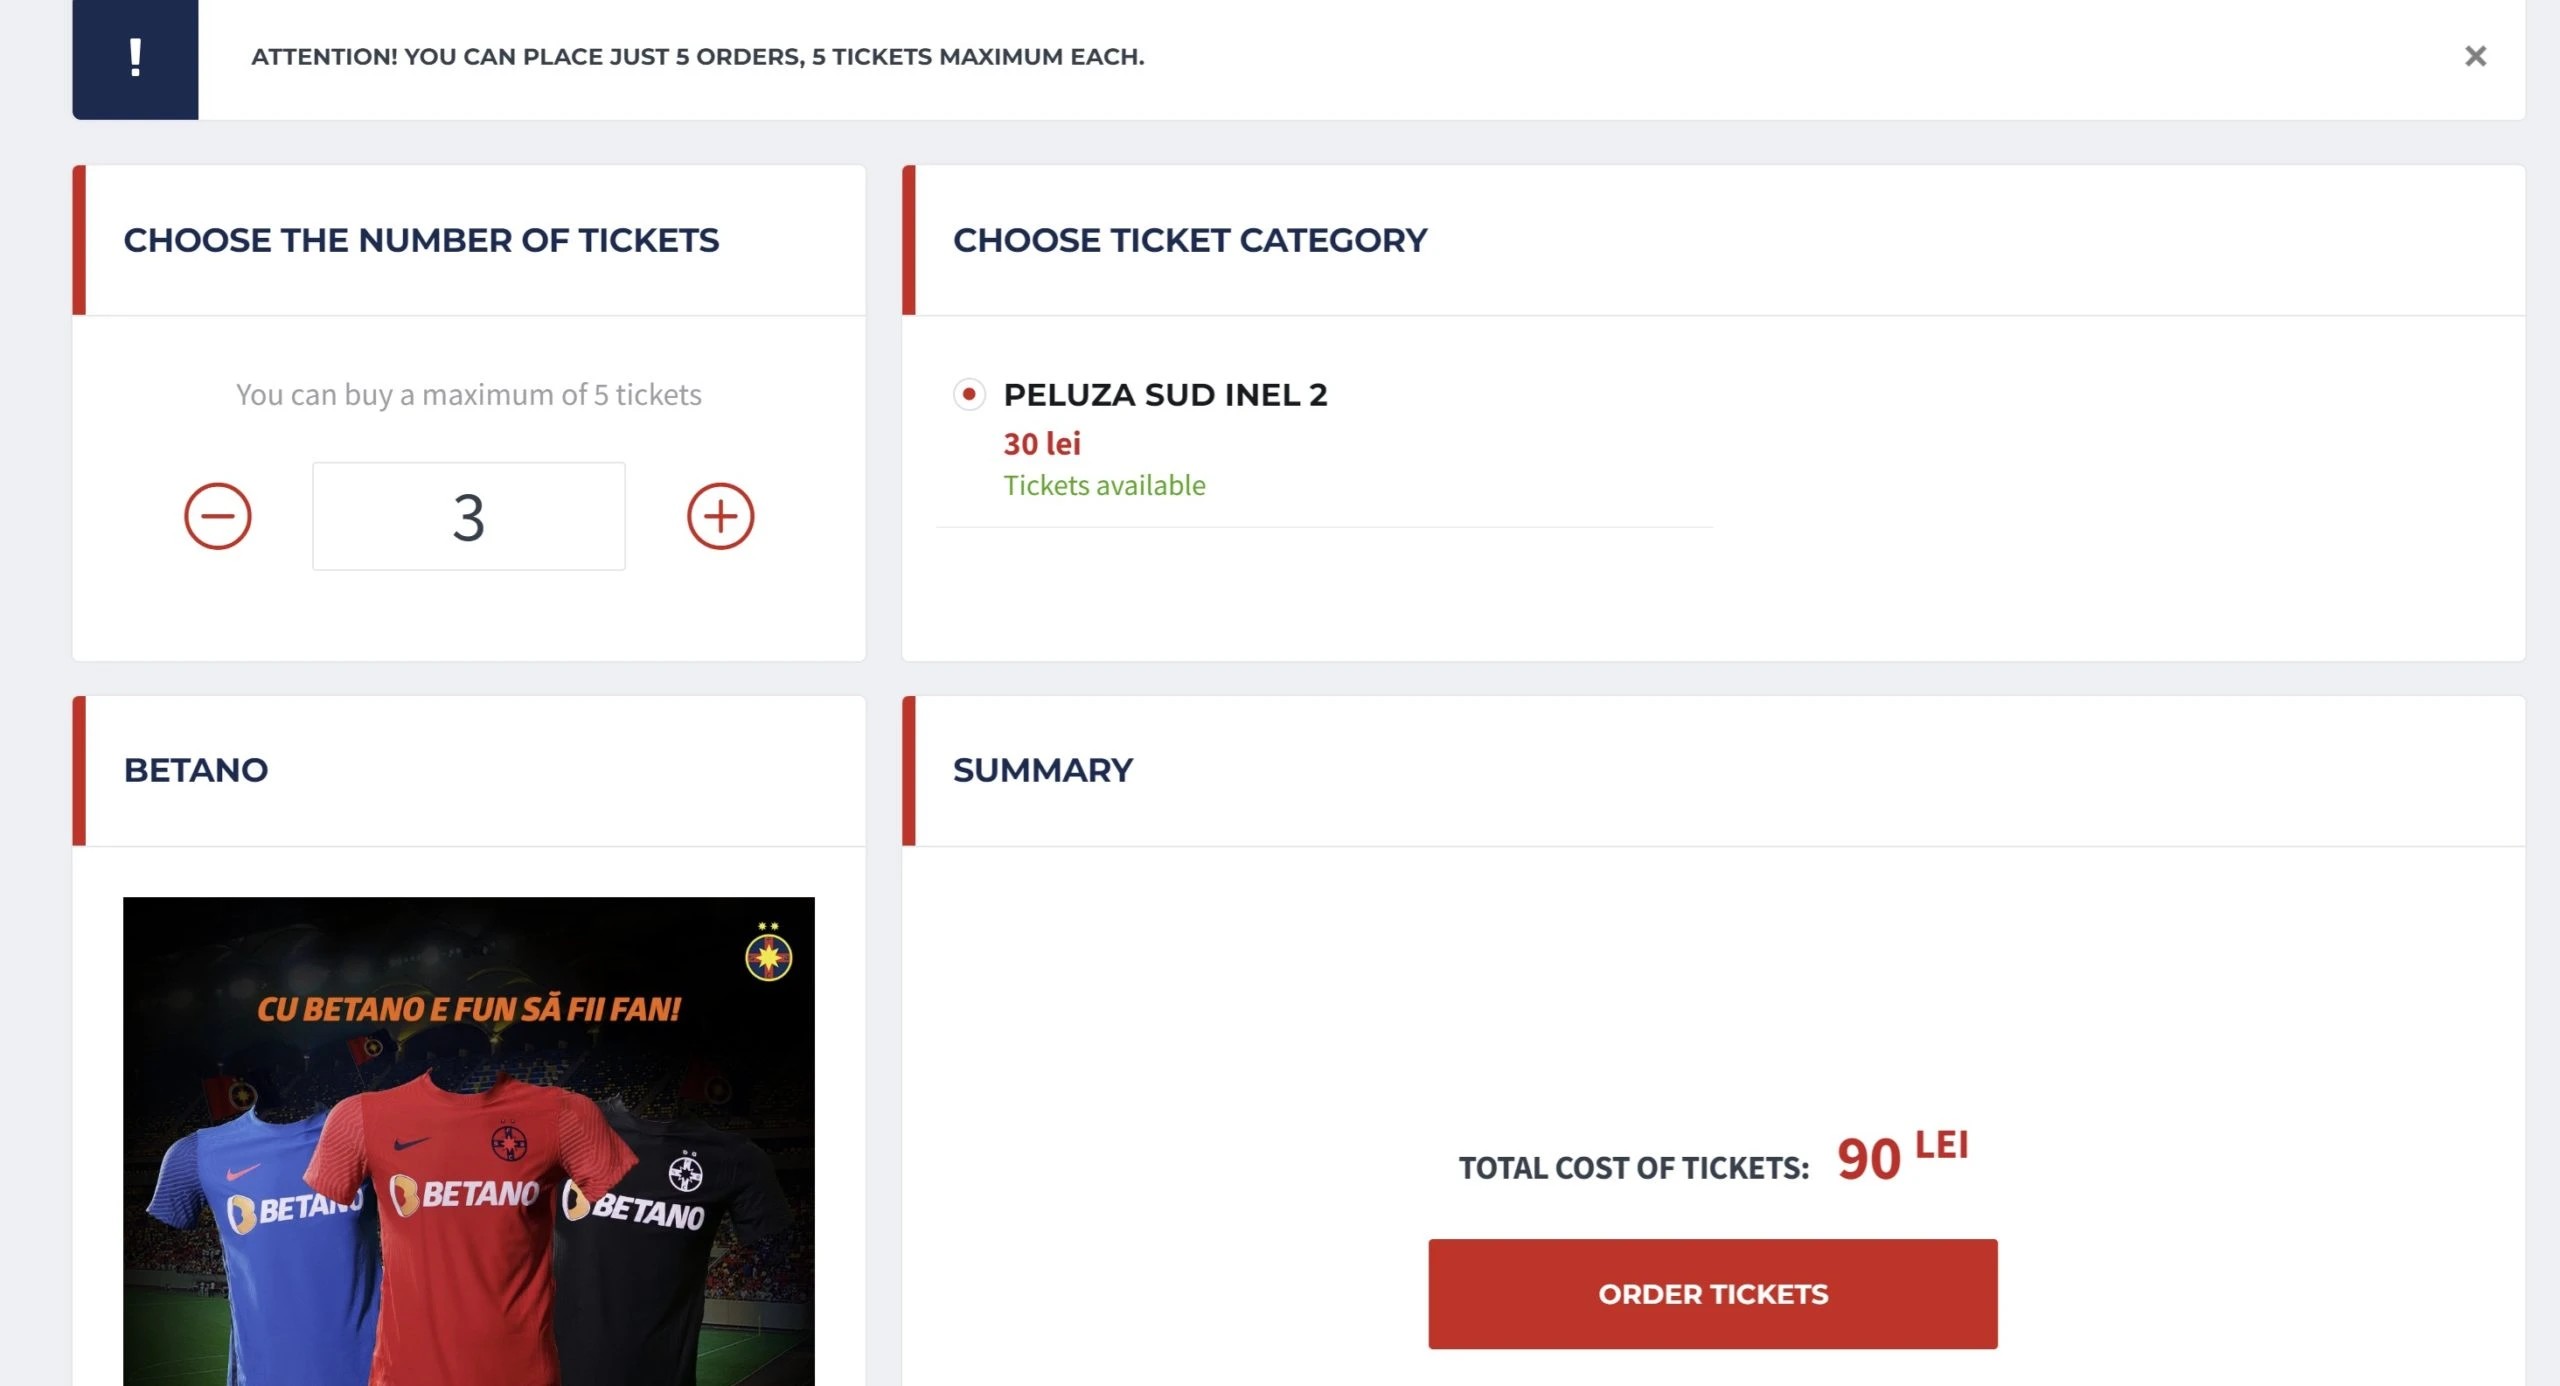This screenshot has height=1386, width=2560.
Task: Decrease ticket count with minus button
Action: point(217,516)
